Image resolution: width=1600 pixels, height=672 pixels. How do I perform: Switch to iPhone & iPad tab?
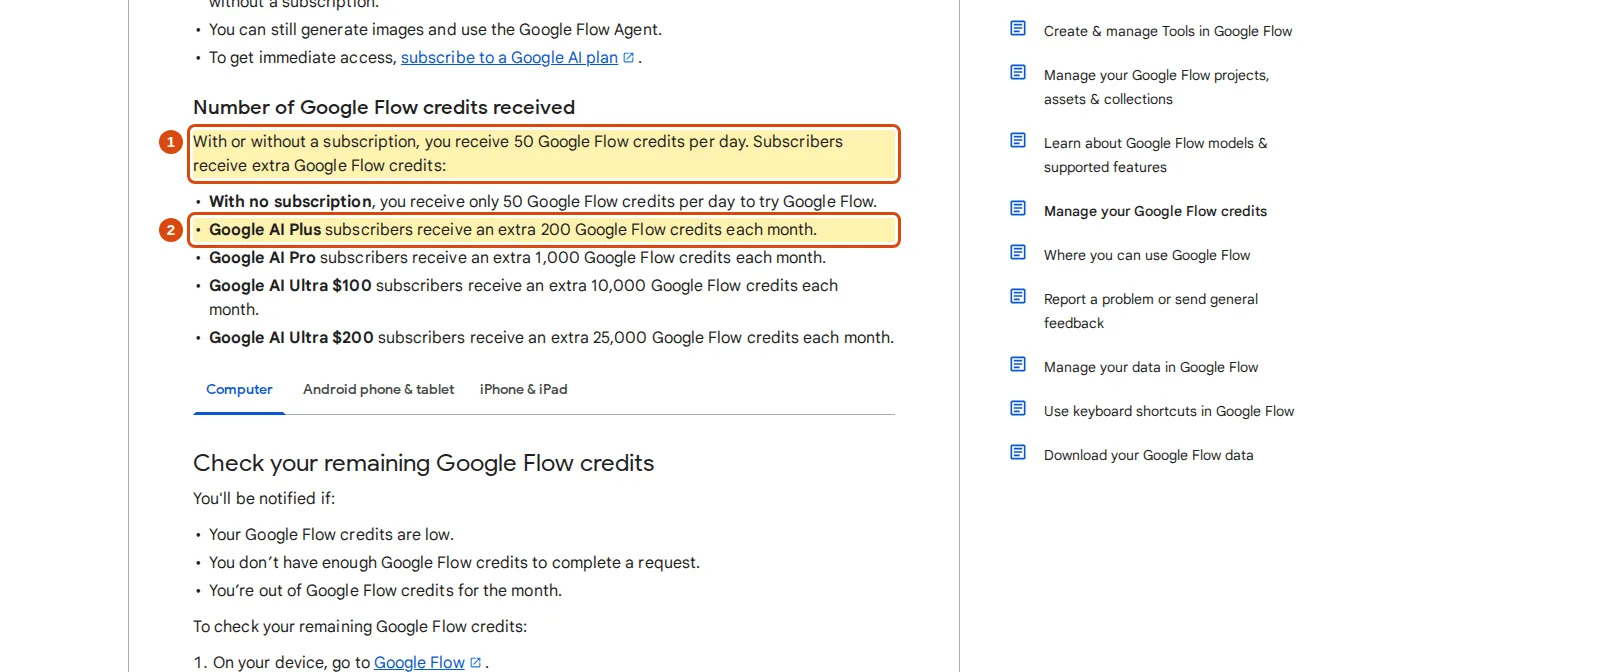(523, 390)
